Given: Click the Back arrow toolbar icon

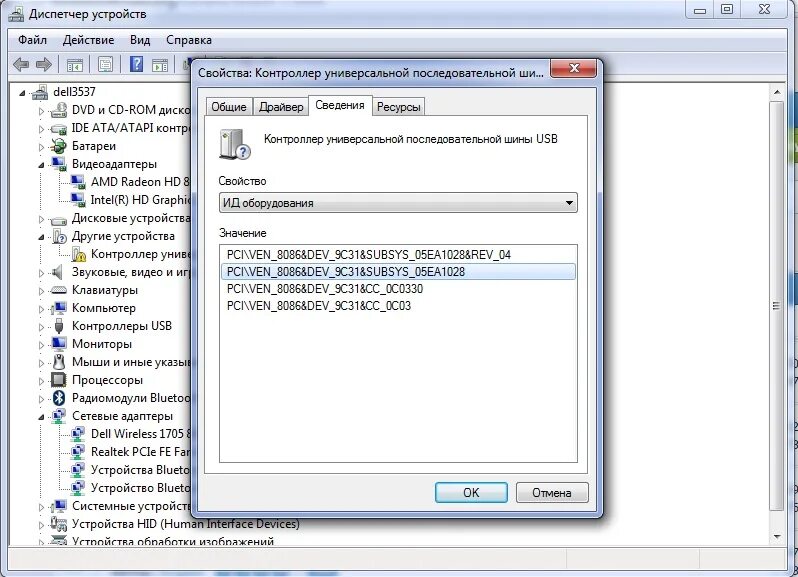Looking at the screenshot, I should coord(21,65).
